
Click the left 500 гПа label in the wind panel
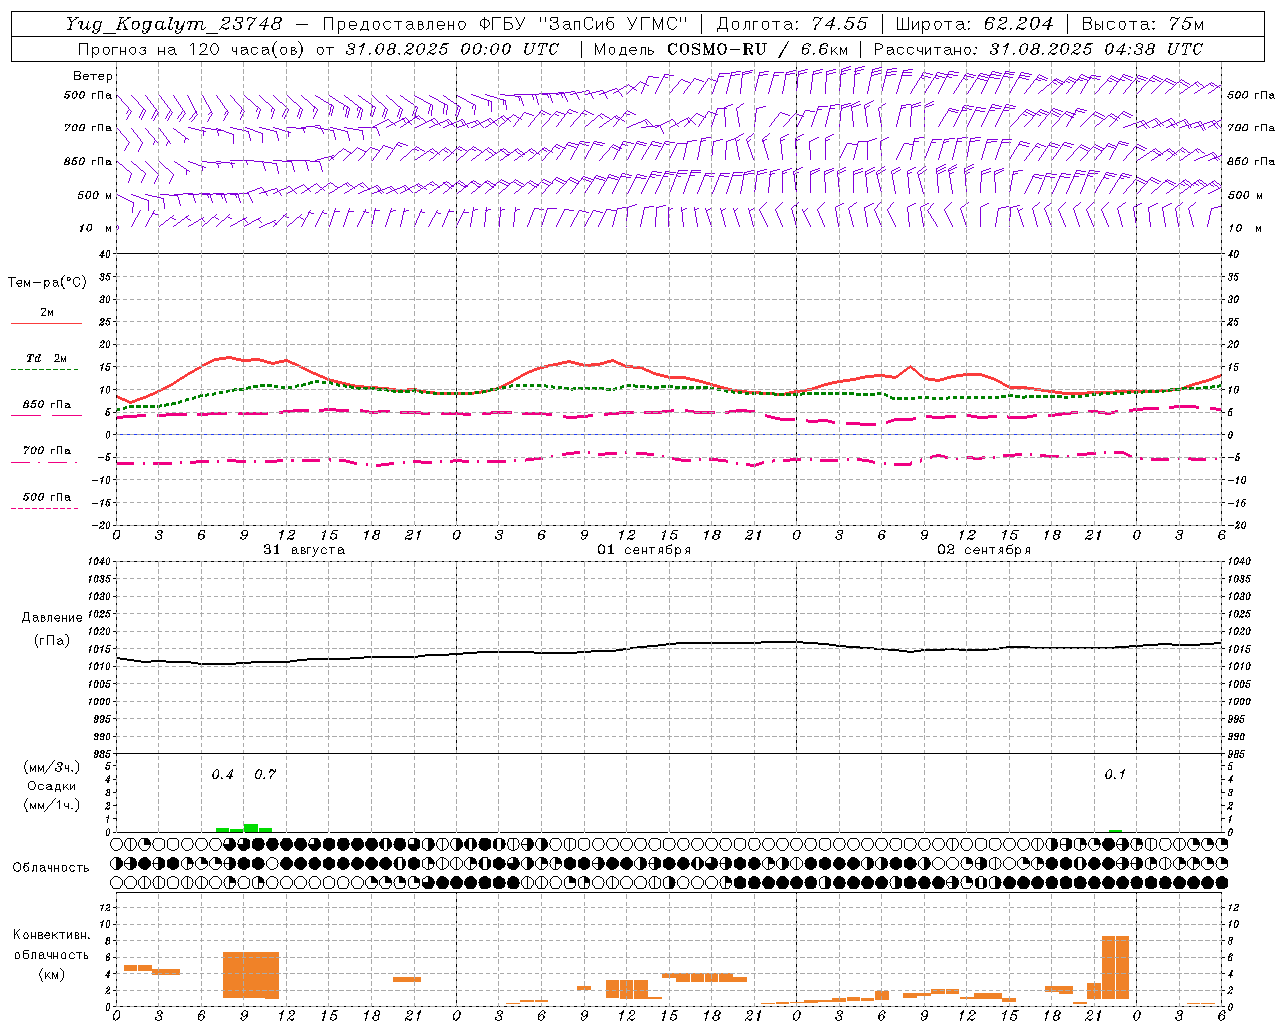88,95
